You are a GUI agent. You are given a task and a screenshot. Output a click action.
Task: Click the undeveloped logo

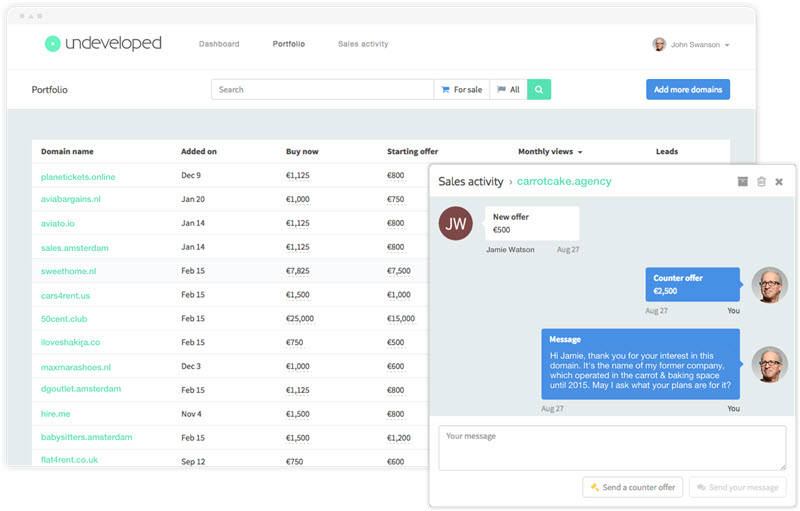103,43
